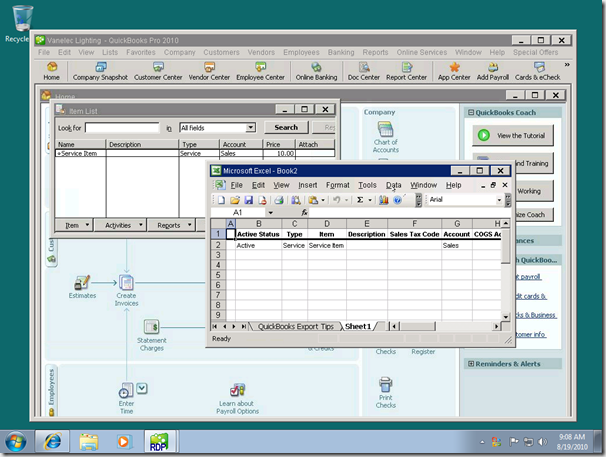Screen dimensions: 606x457
Task: Click the AutoSum sigma icon in Excel
Action: pos(360,200)
